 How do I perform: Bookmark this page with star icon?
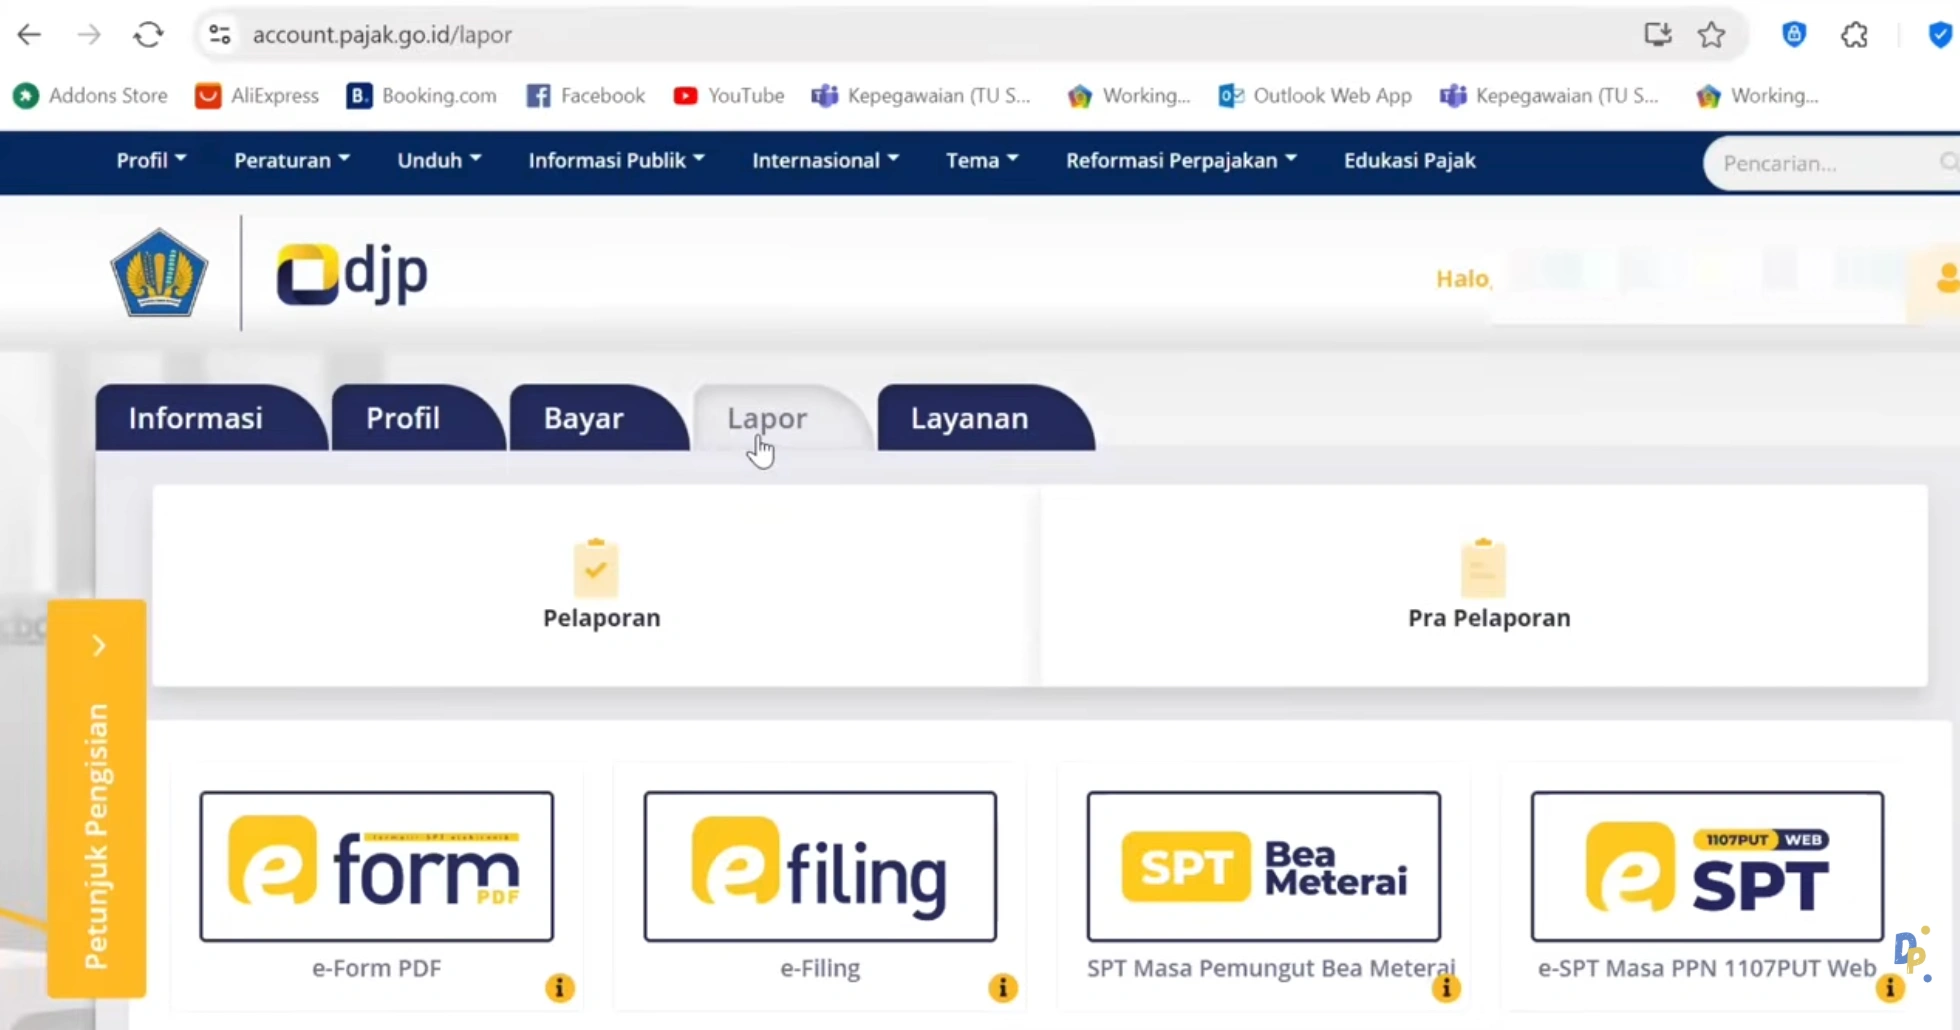click(x=1711, y=35)
